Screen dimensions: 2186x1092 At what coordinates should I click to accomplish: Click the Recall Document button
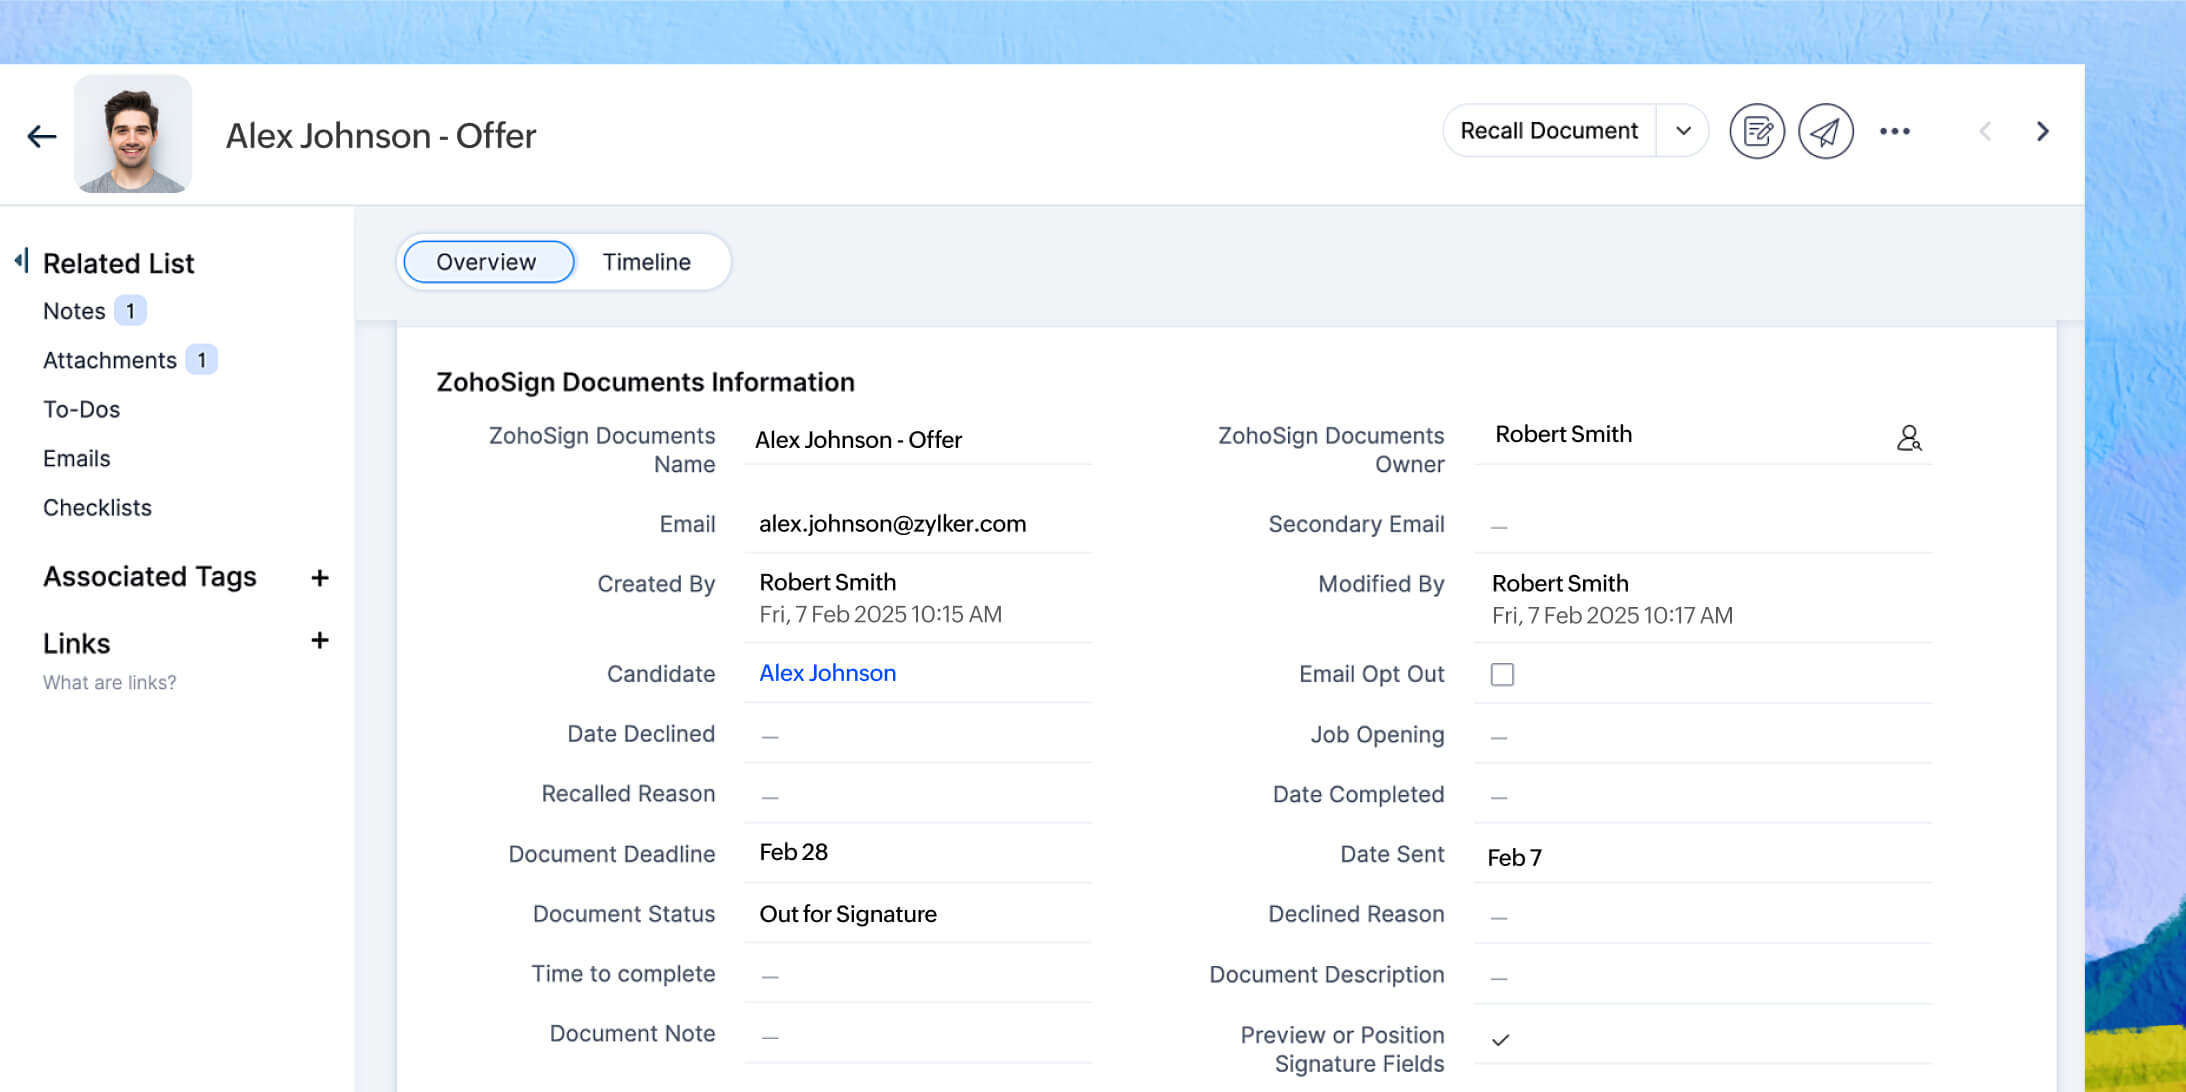point(1549,131)
